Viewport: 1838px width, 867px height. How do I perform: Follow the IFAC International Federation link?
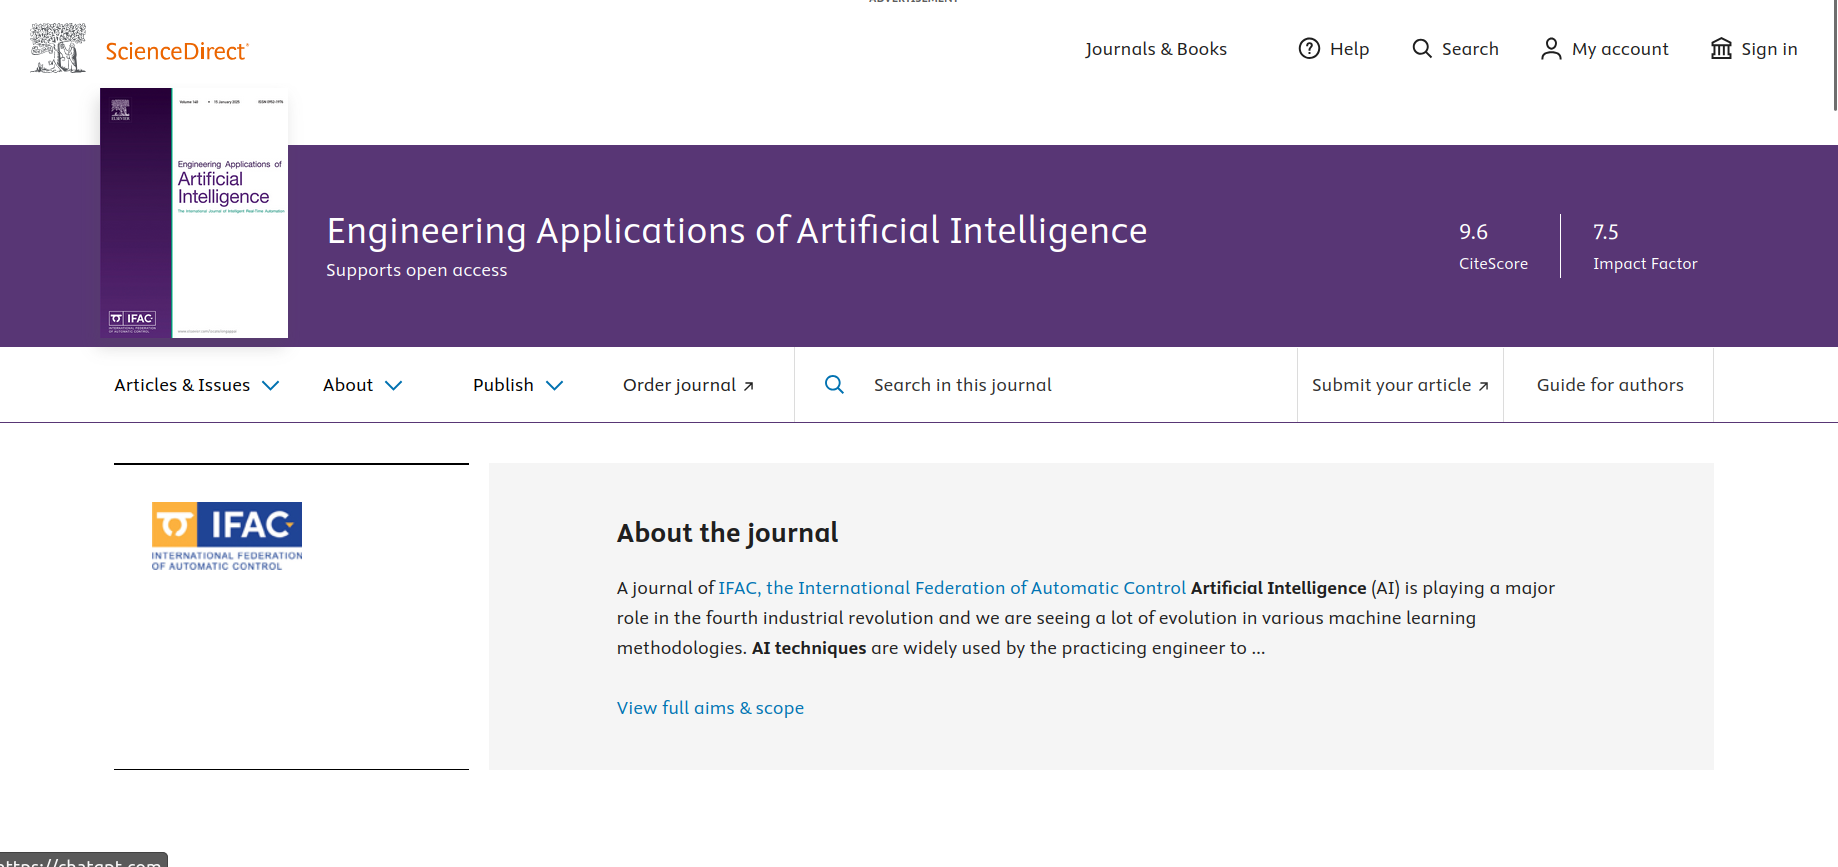tap(952, 588)
